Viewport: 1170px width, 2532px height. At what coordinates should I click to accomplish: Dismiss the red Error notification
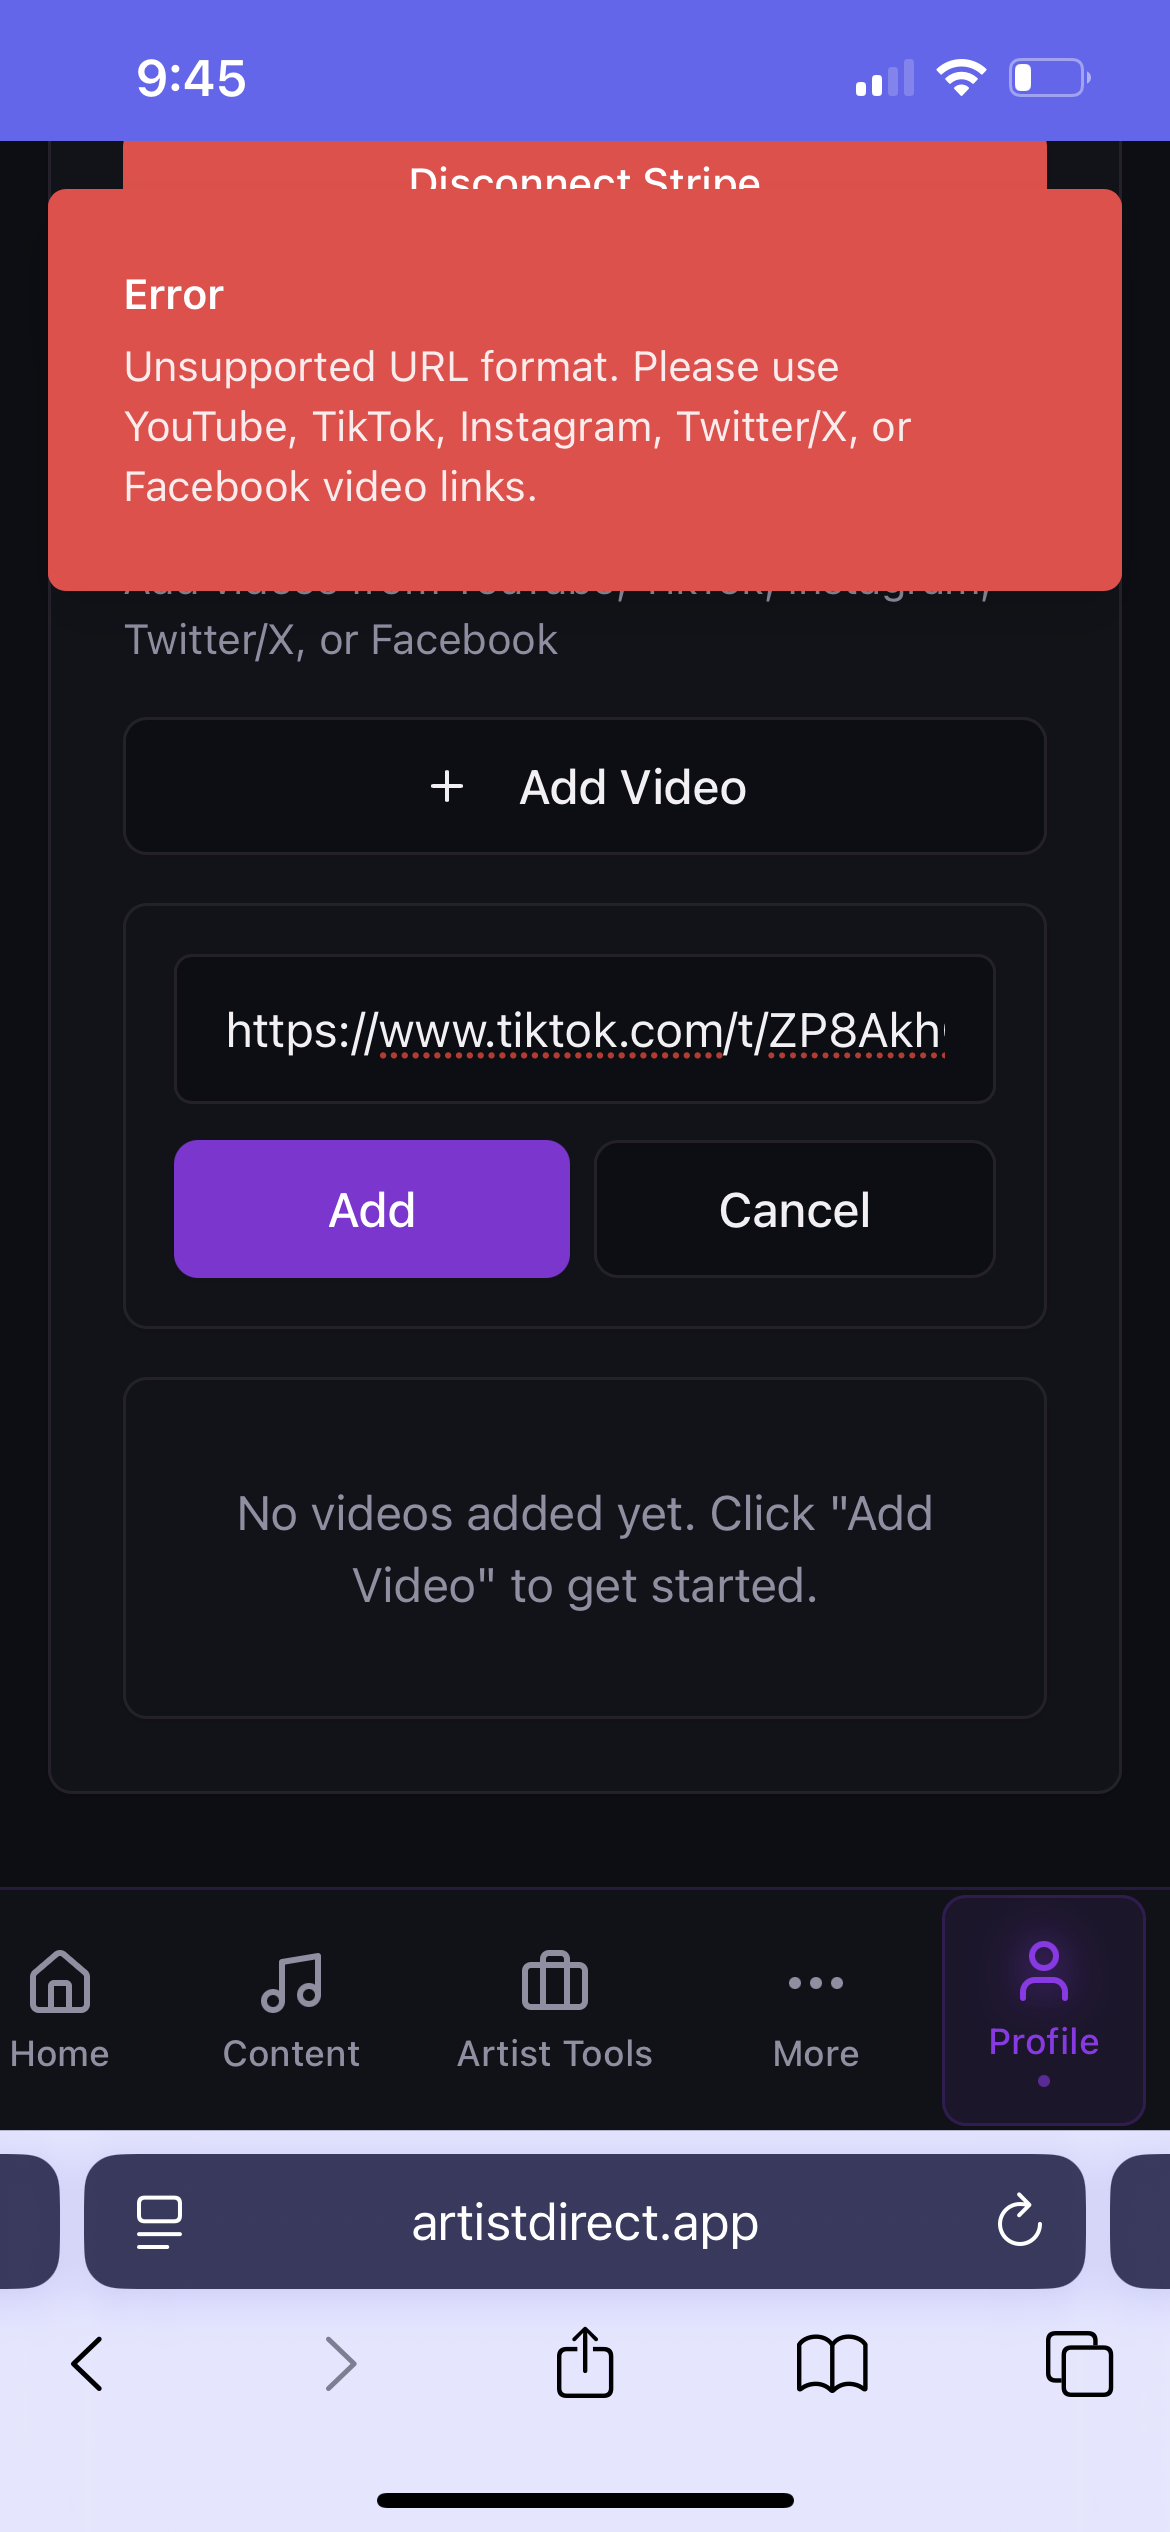click(x=585, y=390)
